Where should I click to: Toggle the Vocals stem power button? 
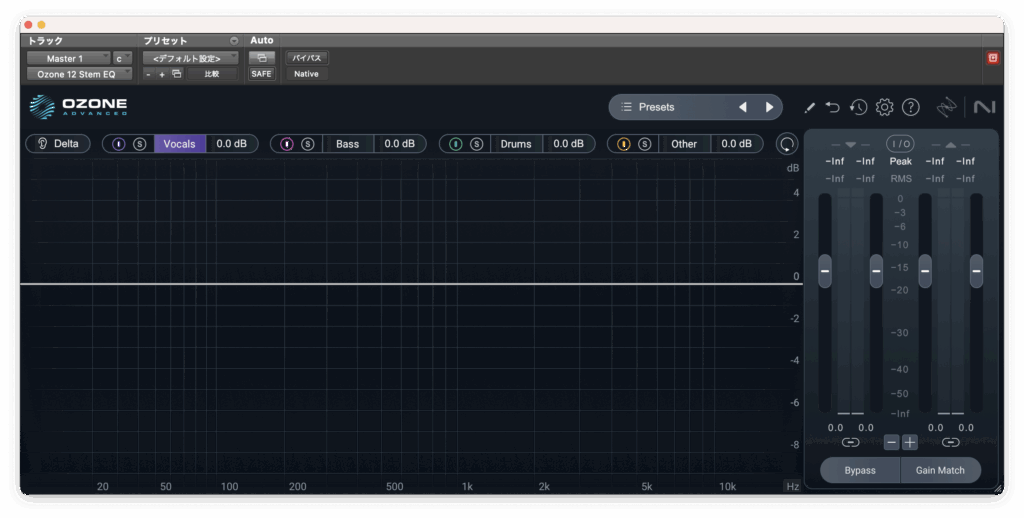[x=119, y=144]
